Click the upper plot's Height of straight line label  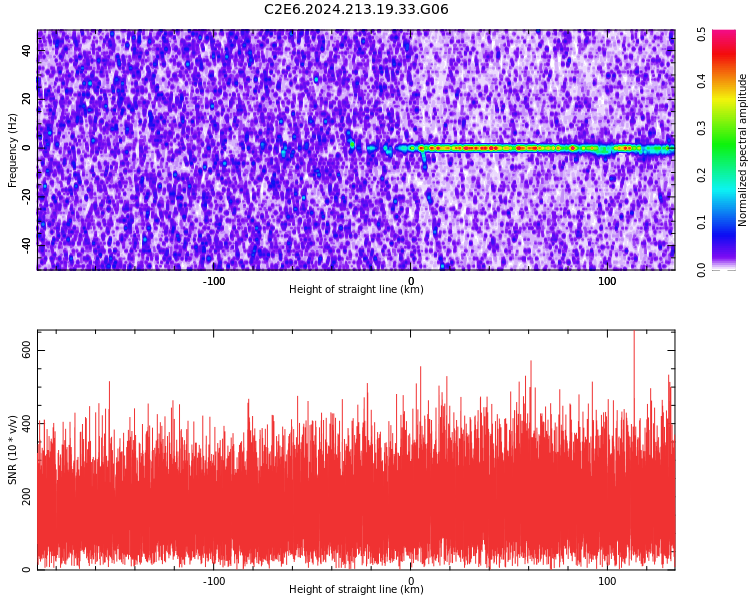click(356, 289)
